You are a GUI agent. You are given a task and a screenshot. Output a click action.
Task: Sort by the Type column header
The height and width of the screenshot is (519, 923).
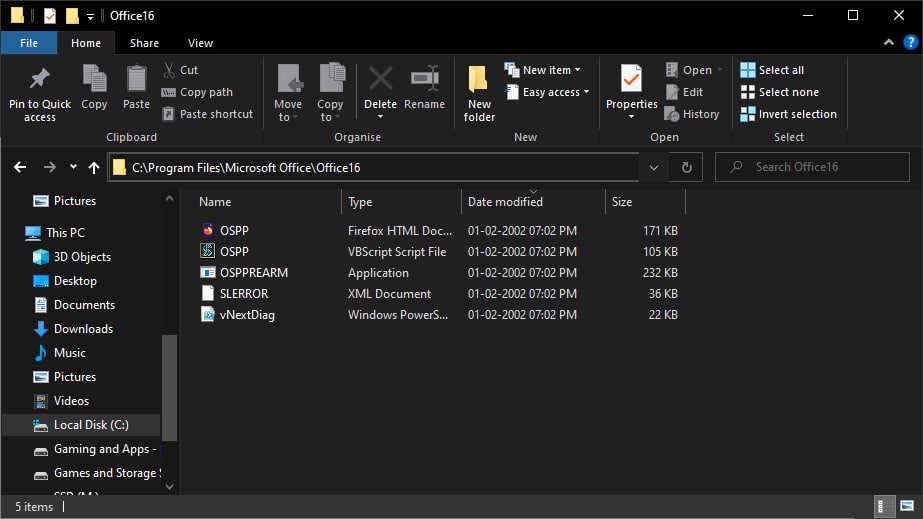401,202
